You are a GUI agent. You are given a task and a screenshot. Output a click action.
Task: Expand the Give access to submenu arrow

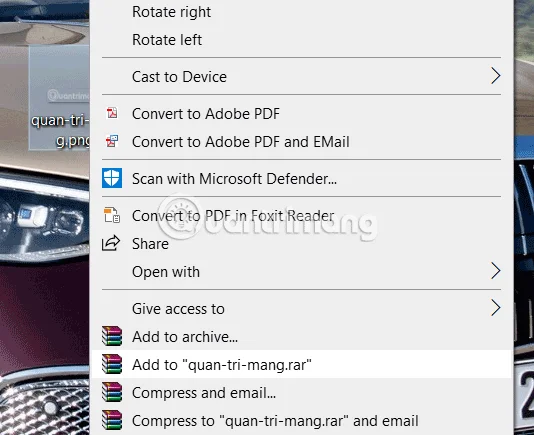pyautogui.click(x=496, y=308)
